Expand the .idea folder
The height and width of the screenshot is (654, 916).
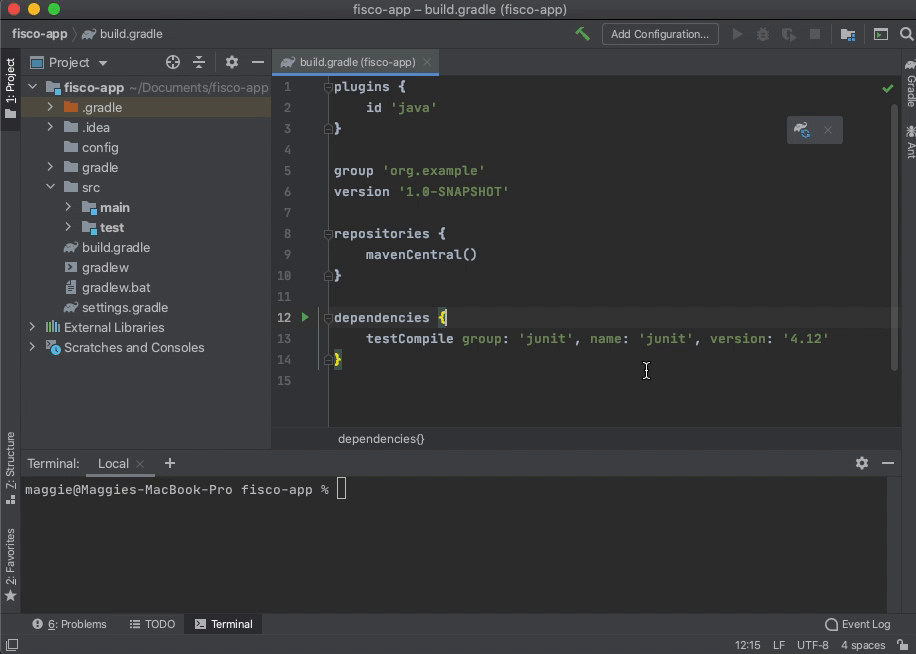pyautogui.click(x=50, y=127)
